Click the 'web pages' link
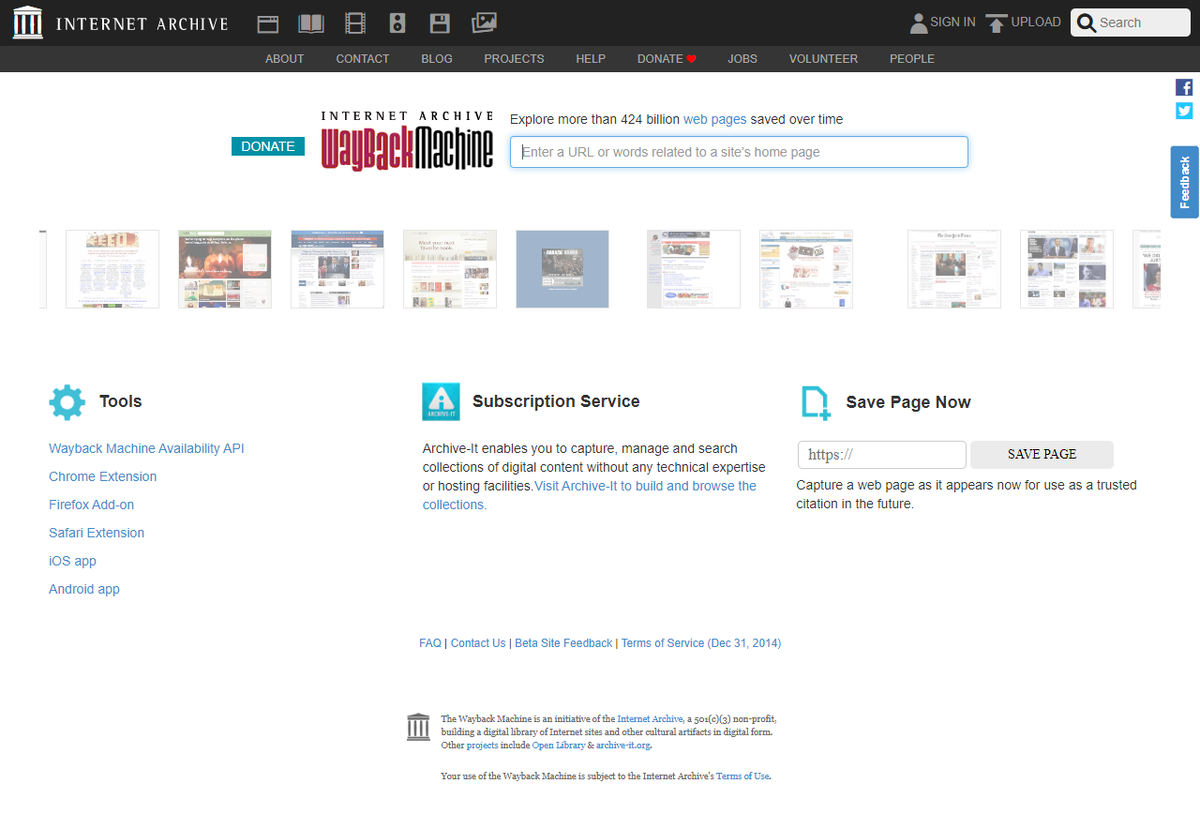This screenshot has width=1200, height=829. click(x=715, y=119)
